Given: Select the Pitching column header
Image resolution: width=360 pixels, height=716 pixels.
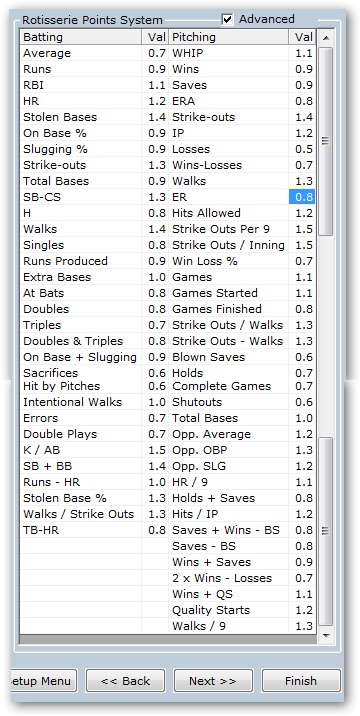Looking at the screenshot, I should coord(229,37).
